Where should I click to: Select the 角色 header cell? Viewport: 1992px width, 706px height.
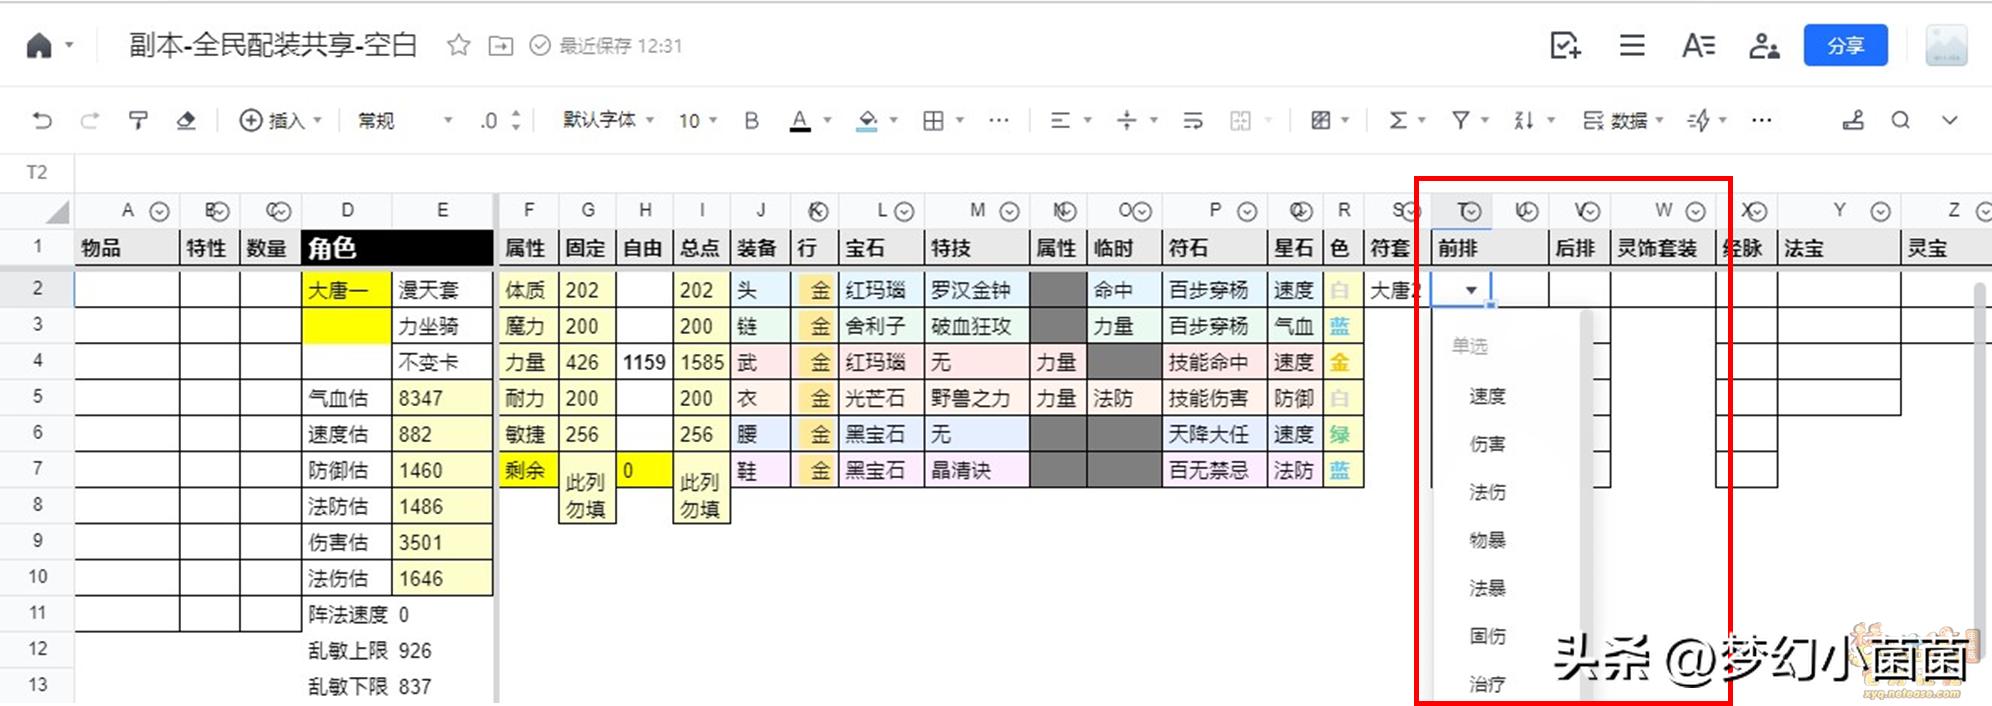click(397, 248)
